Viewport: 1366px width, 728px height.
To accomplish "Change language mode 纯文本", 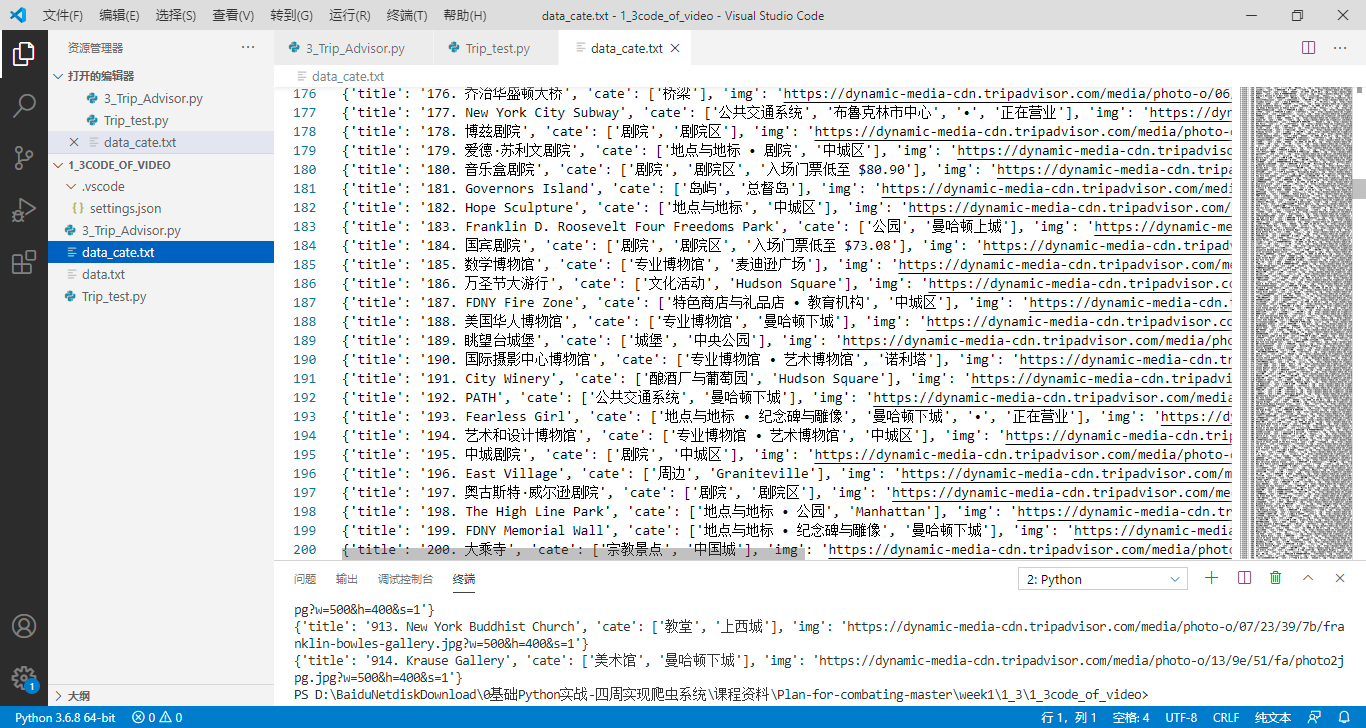I will tap(1273, 718).
